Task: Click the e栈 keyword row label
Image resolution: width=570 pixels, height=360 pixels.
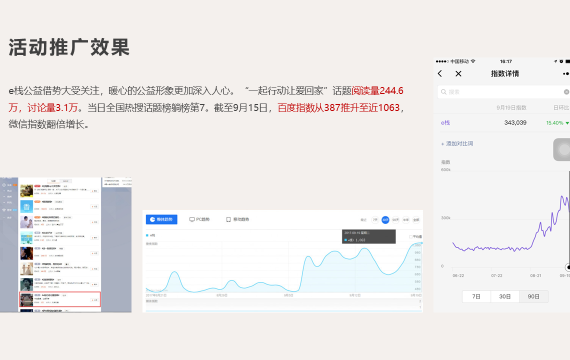Action: coord(445,123)
